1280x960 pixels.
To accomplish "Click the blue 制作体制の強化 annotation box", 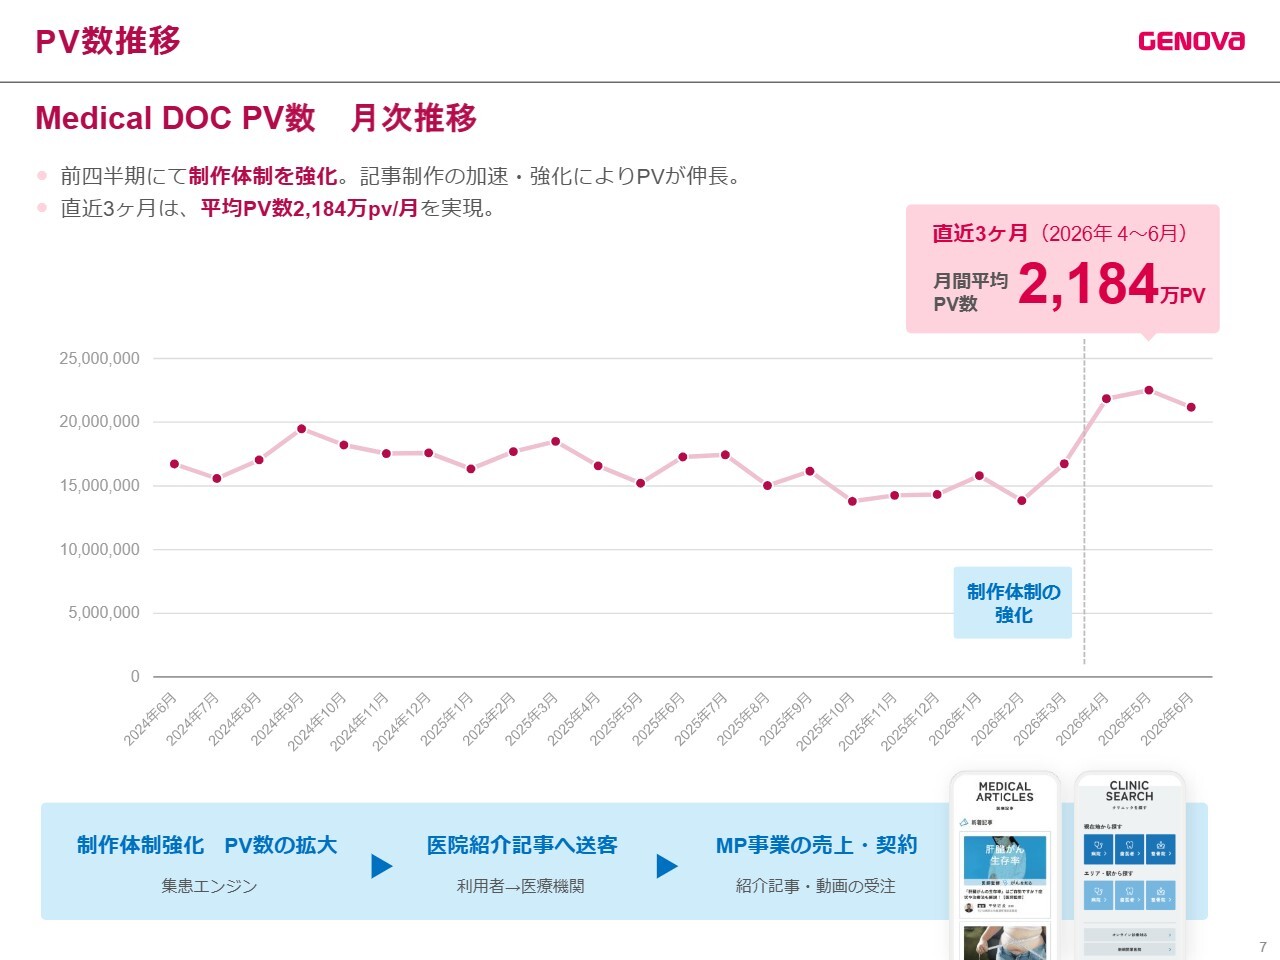I will coord(1013,603).
